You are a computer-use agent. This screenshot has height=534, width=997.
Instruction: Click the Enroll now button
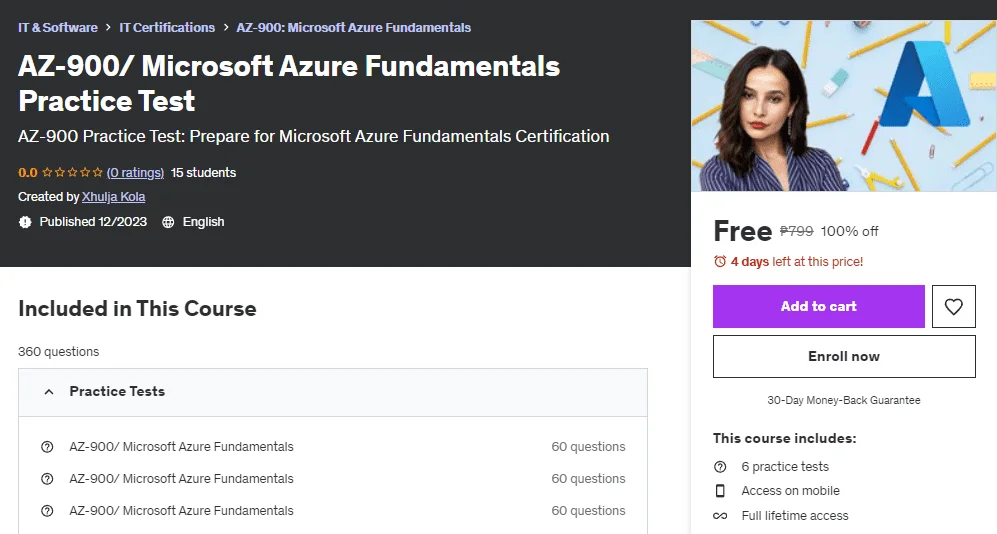tap(844, 357)
